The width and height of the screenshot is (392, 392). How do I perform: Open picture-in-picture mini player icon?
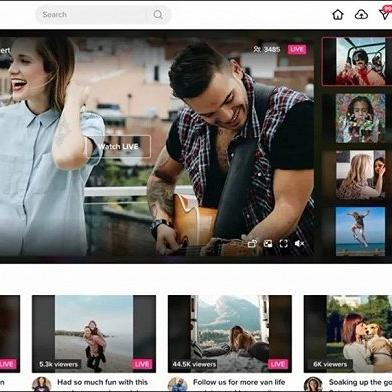point(268,244)
